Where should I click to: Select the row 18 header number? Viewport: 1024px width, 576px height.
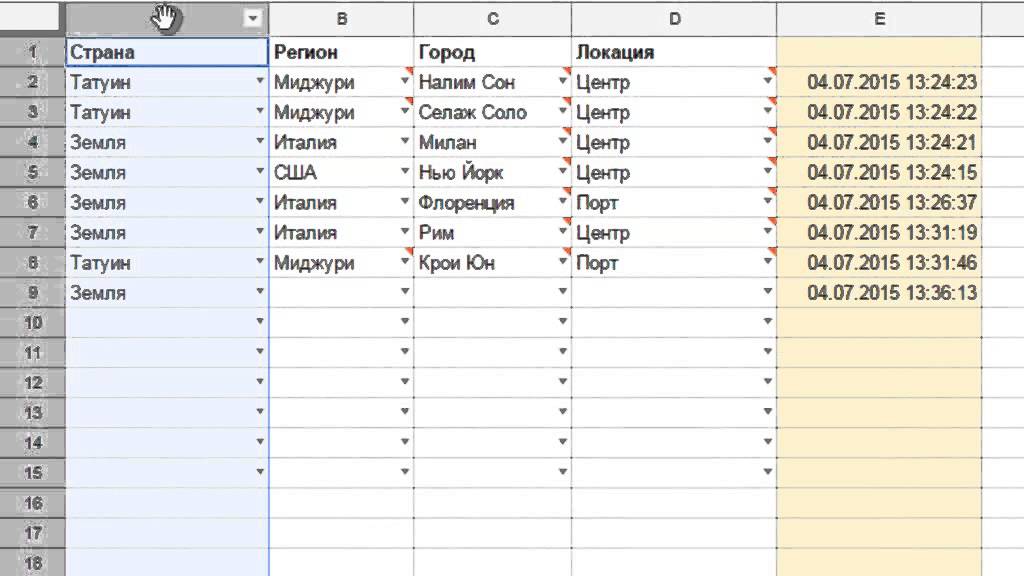[32, 564]
